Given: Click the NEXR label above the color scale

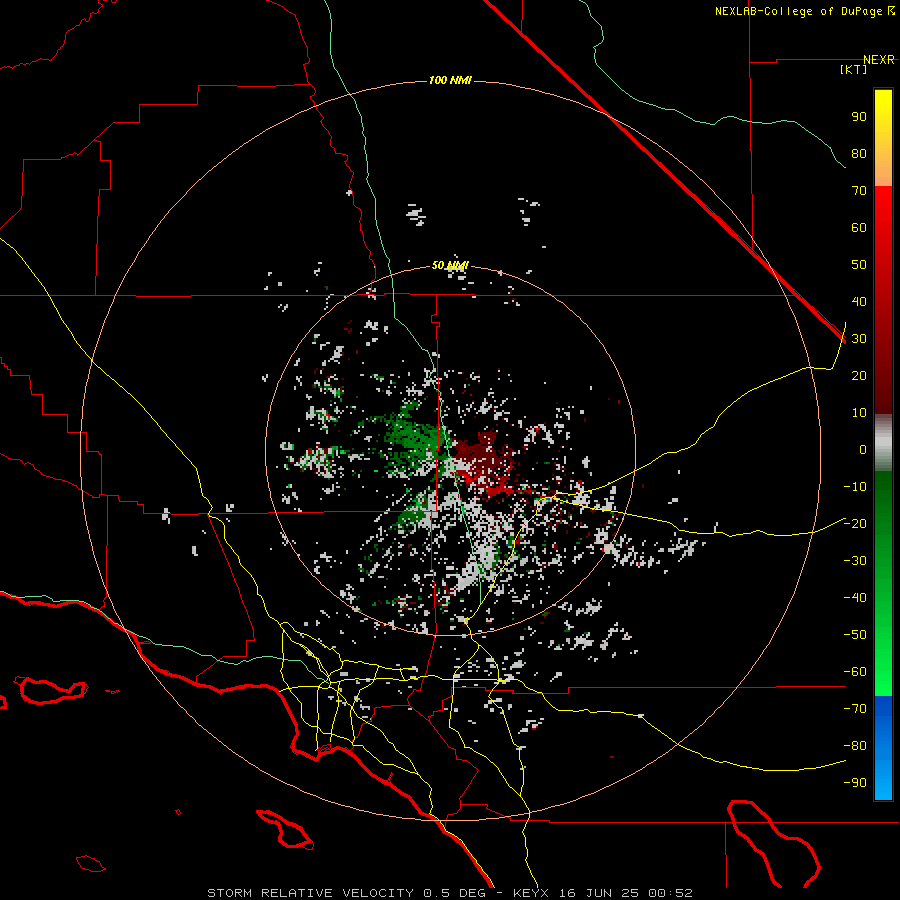Looking at the screenshot, I should coord(879,60).
